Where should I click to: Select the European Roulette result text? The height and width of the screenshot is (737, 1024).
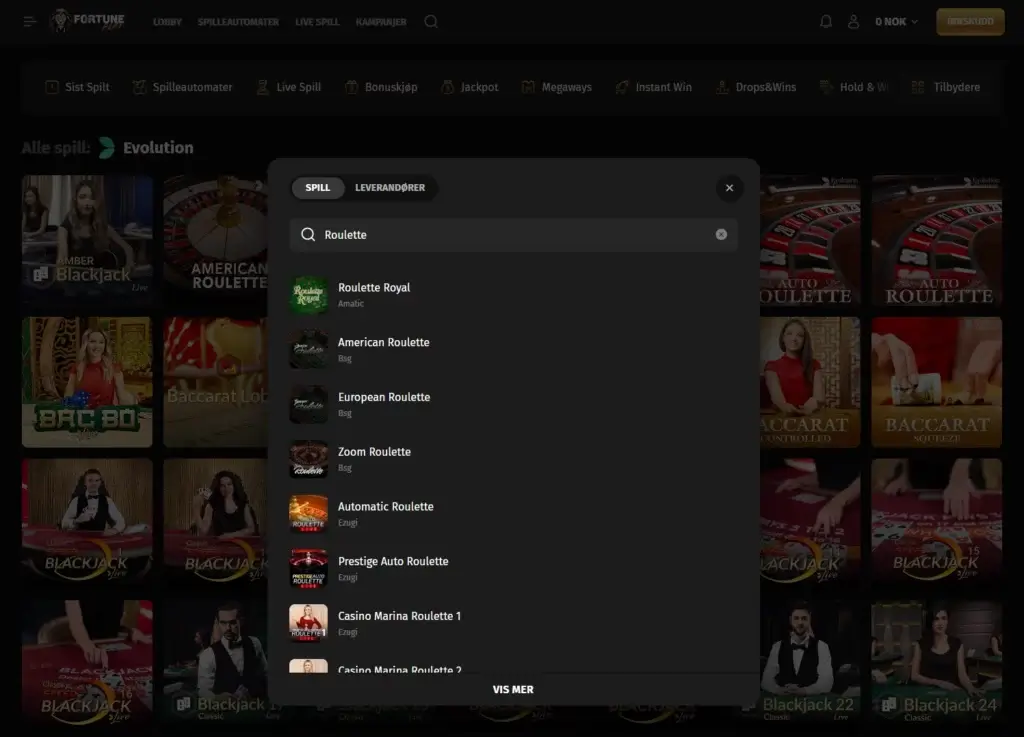[384, 398]
